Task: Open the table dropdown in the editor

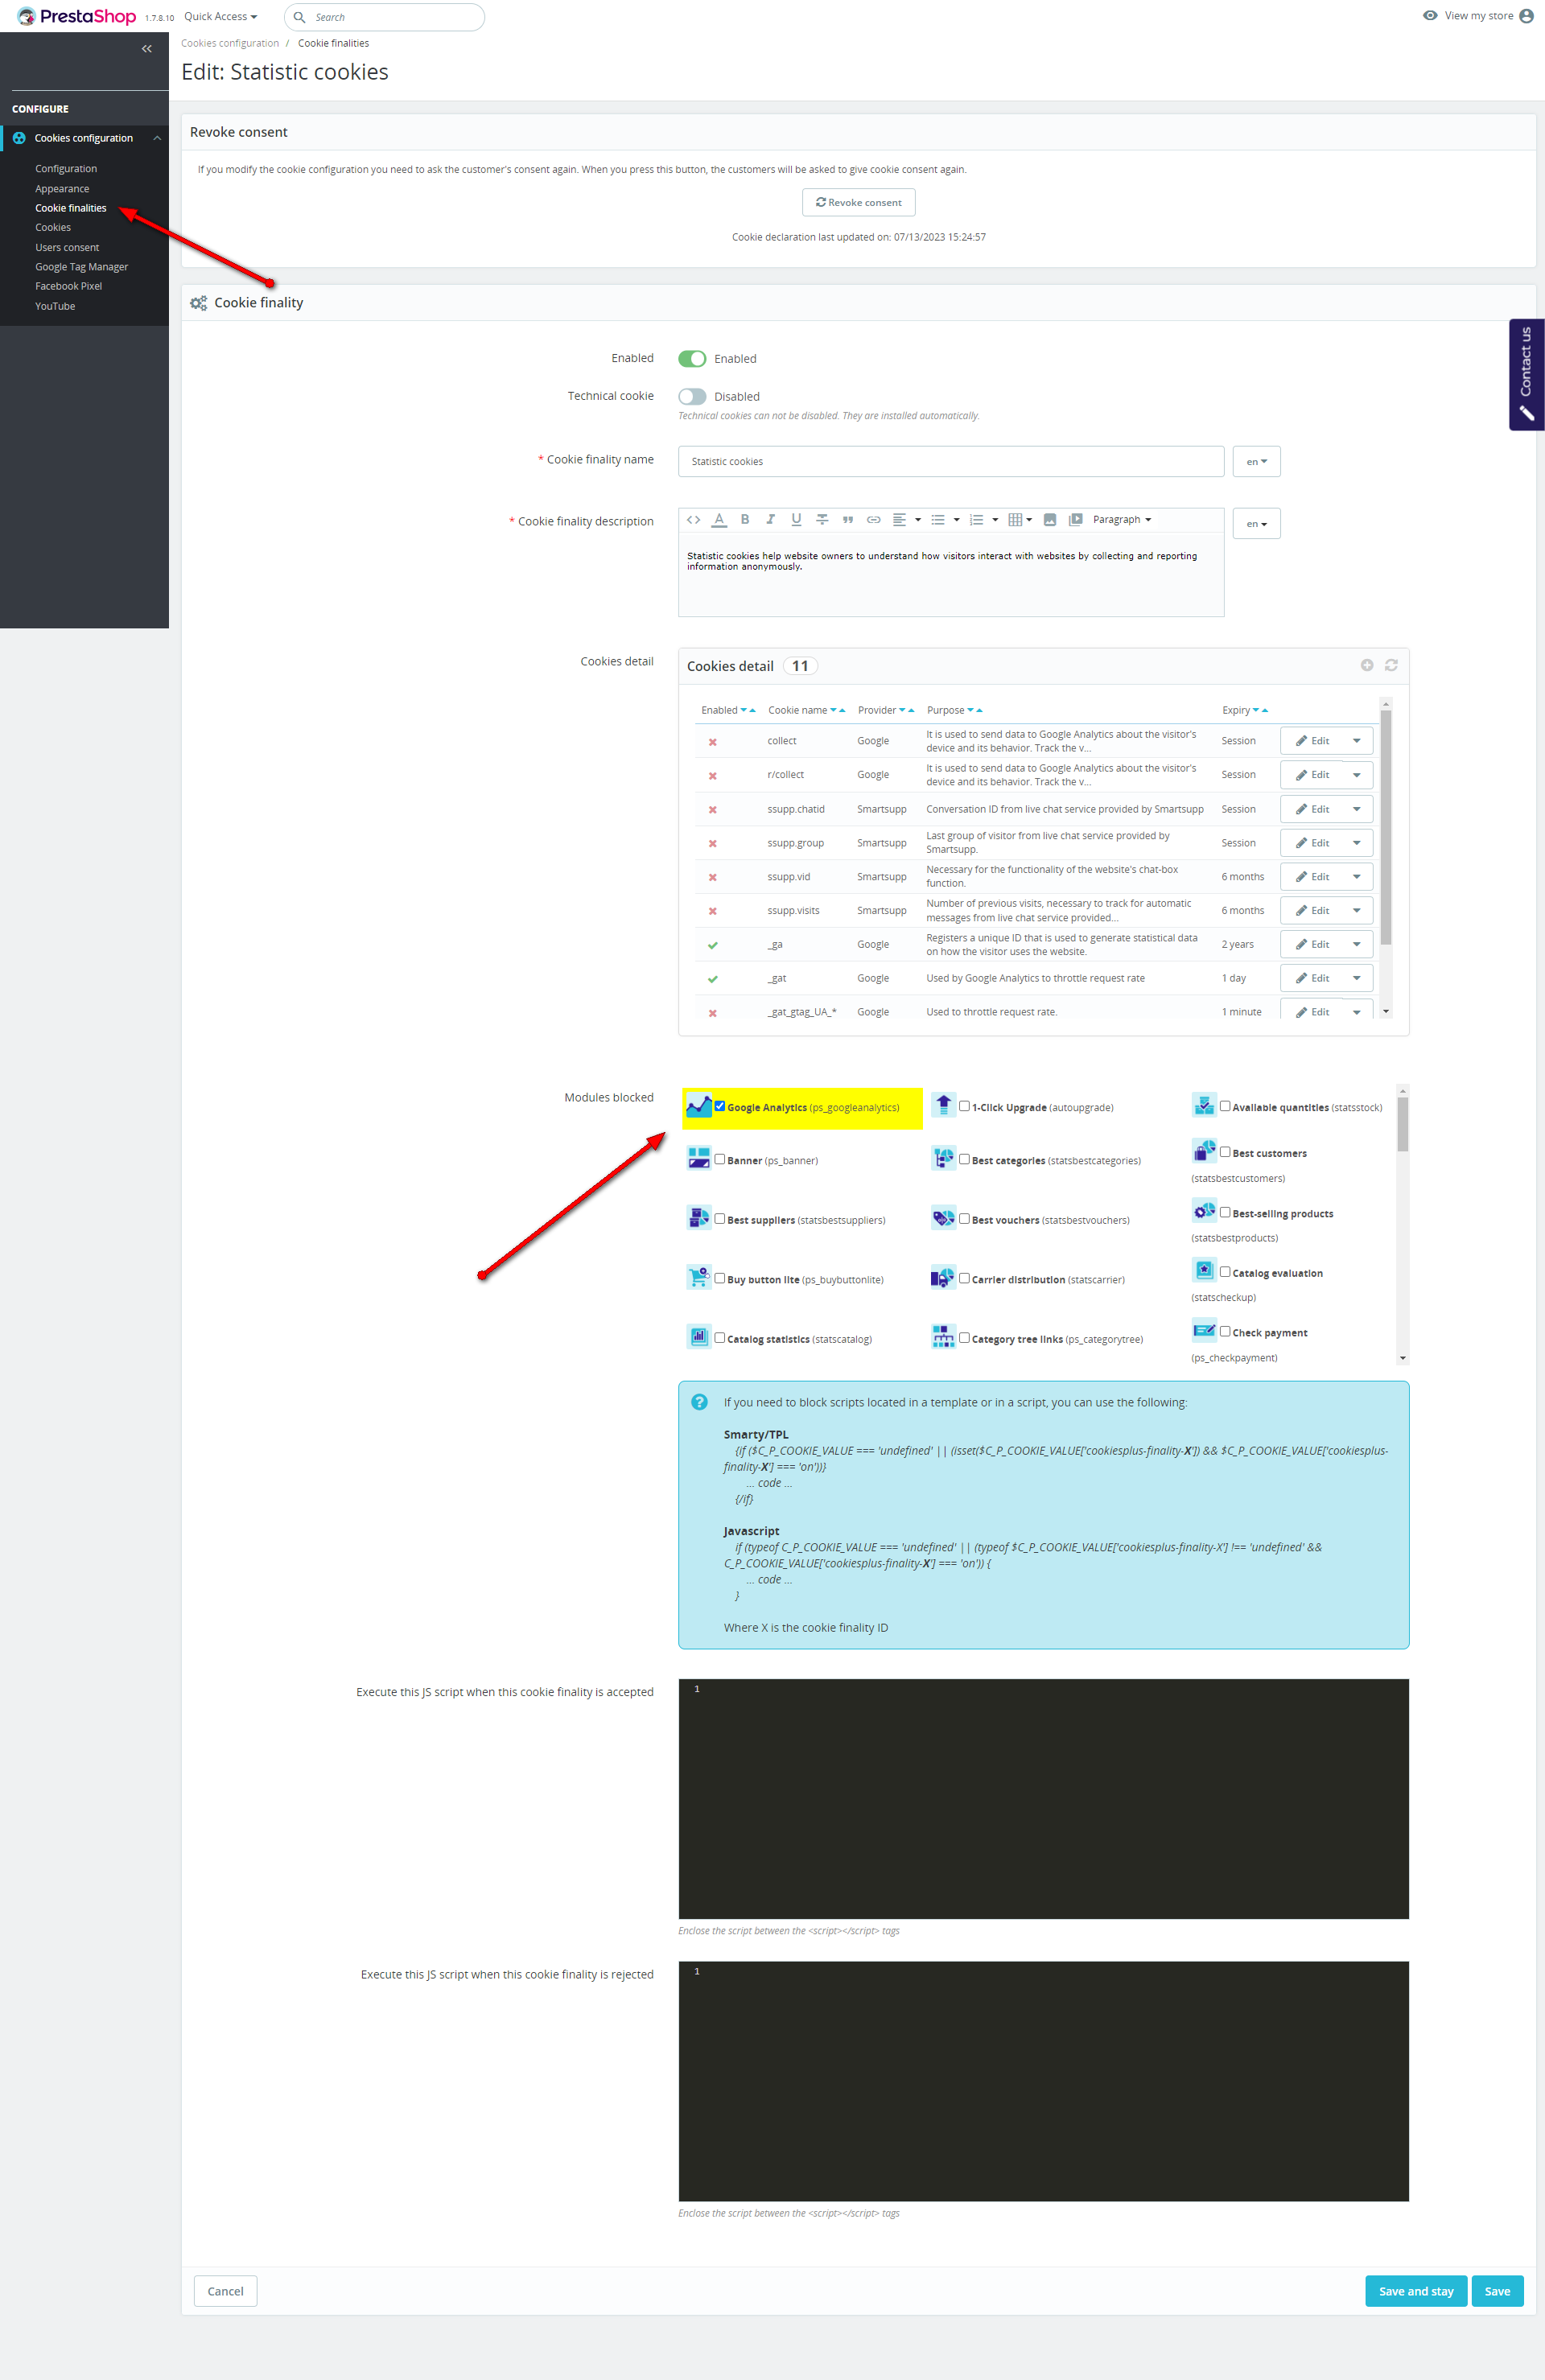Action: pyautogui.click(x=1020, y=520)
